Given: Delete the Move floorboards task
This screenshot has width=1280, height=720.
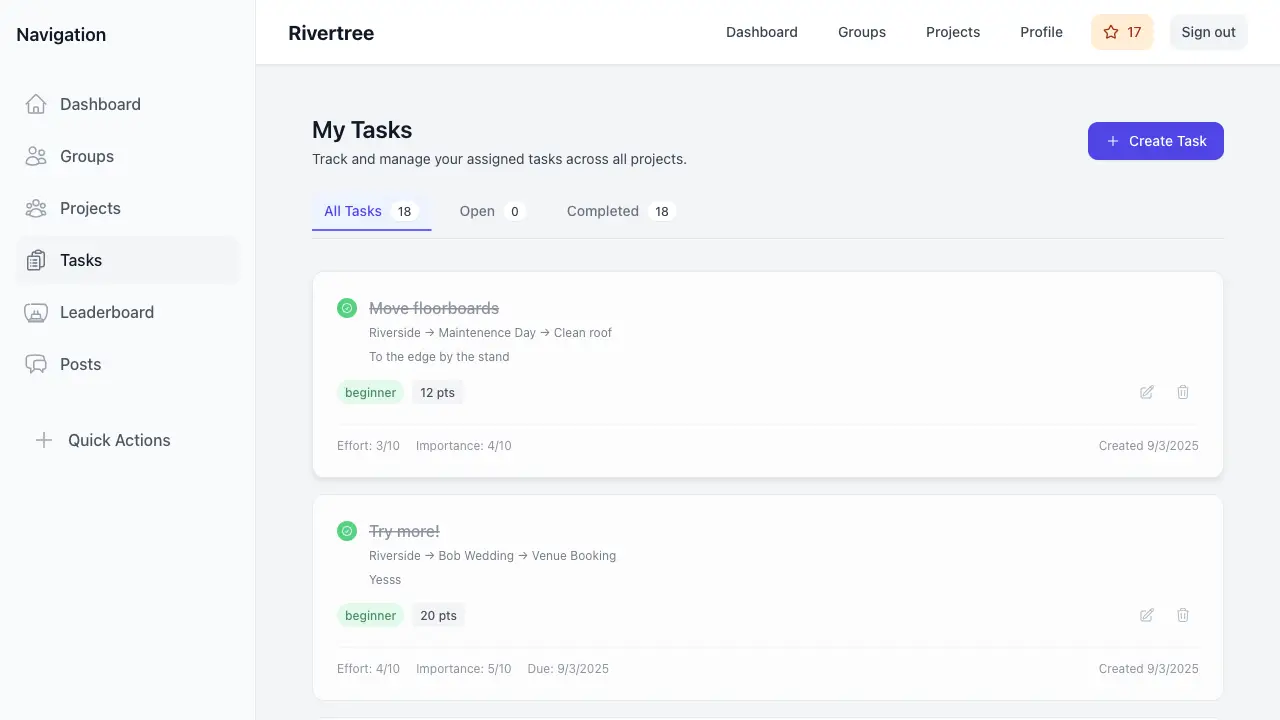Looking at the screenshot, I should 1183,392.
